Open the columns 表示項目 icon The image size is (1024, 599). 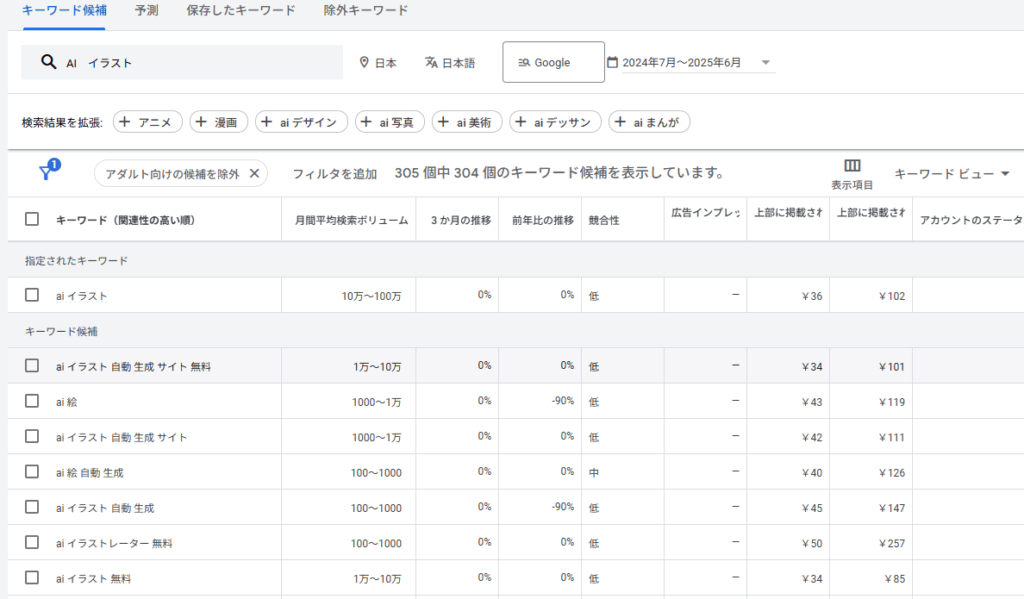(x=852, y=166)
